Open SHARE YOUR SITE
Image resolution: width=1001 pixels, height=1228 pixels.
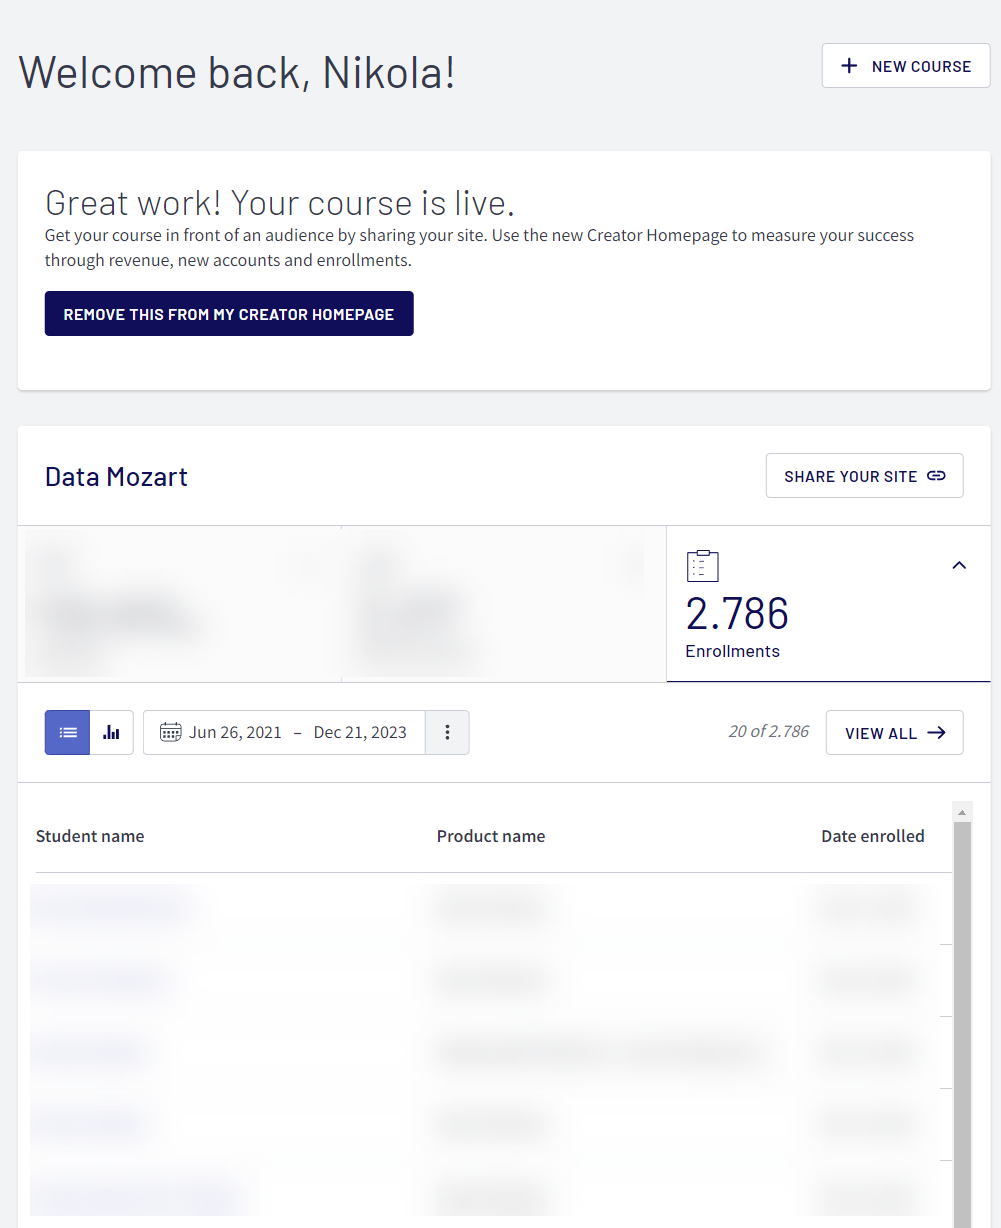pyautogui.click(x=864, y=475)
